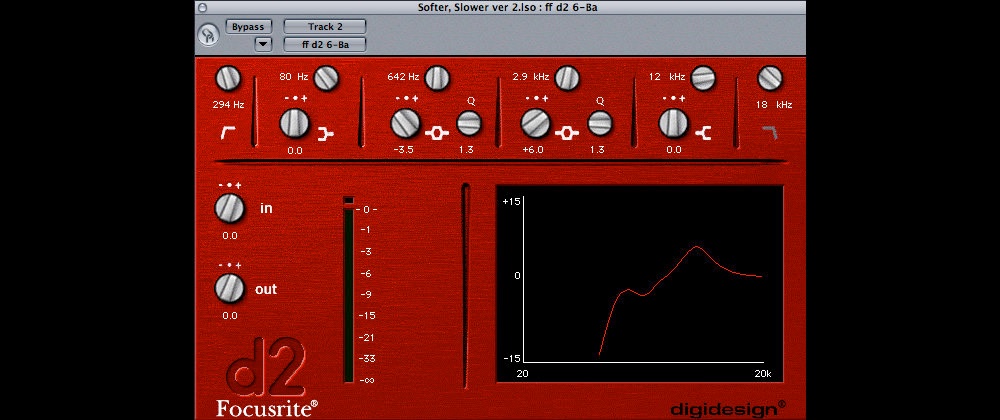Click the link chain icon beside Bypass
This screenshot has height=420, width=1000.
208,35
